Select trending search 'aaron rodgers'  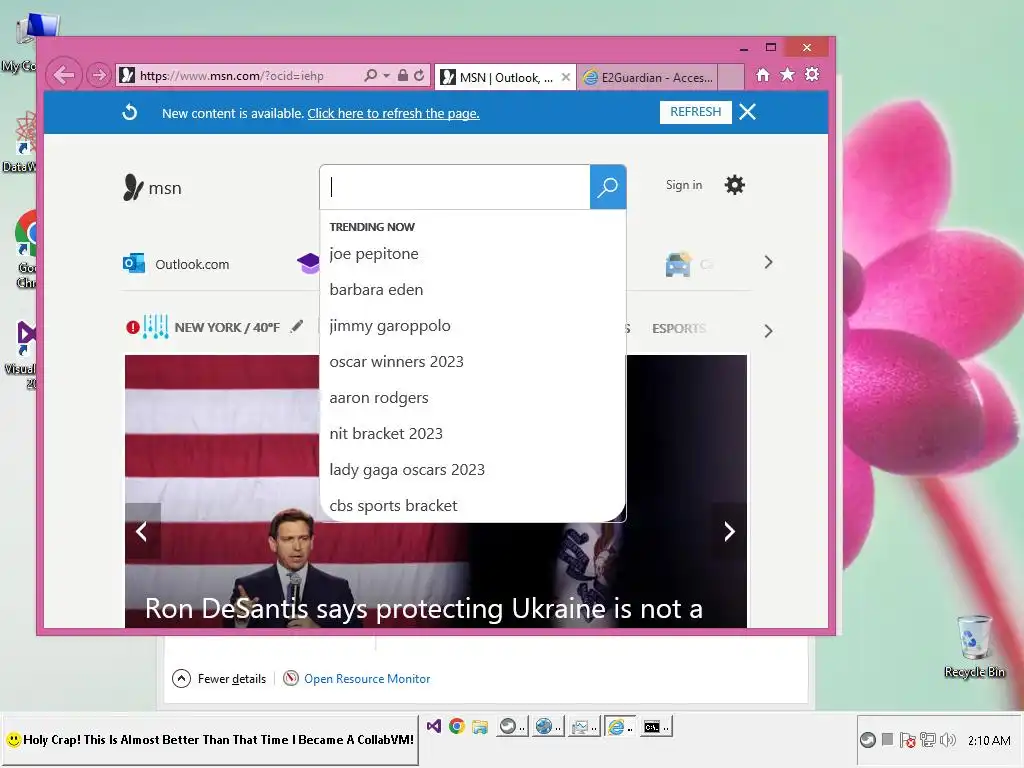coord(379,398)
